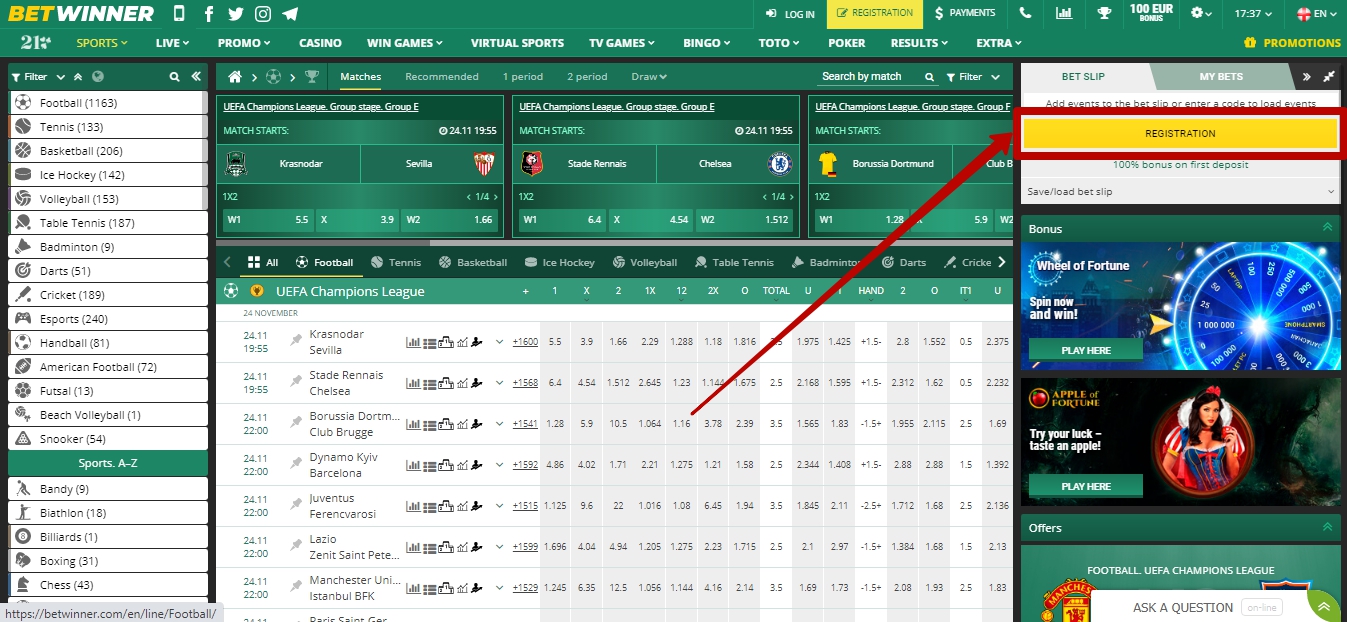
Task: Click the yellow header REGISTRATION button
Action: pos(875,14)
